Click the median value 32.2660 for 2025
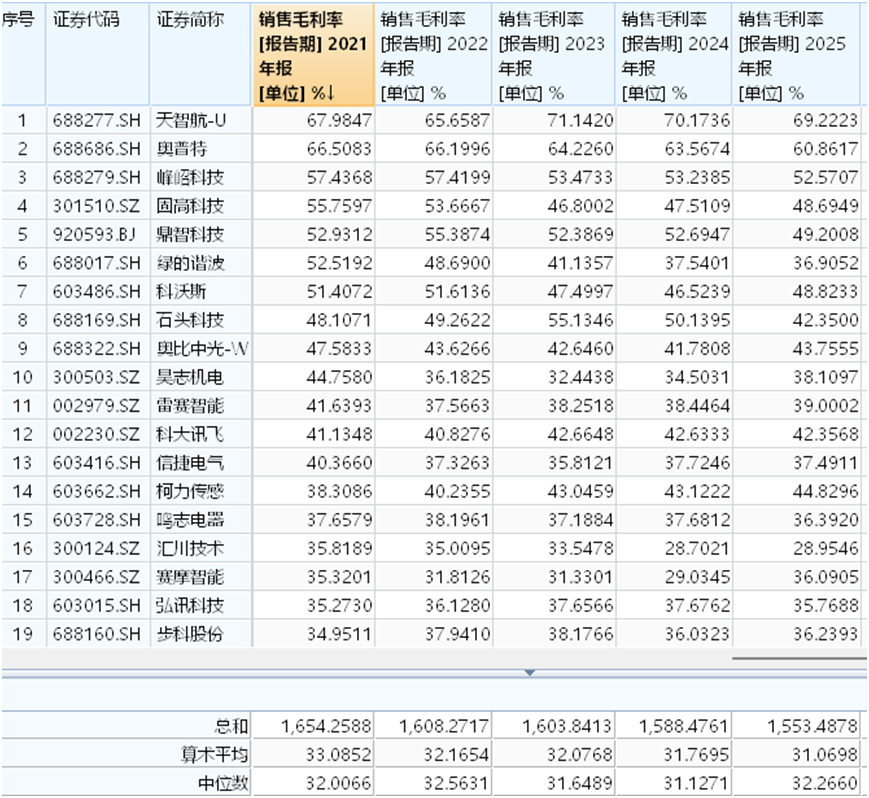Viewport: 869px width, 798px height. pyautogui.click(x=825, y=783)
